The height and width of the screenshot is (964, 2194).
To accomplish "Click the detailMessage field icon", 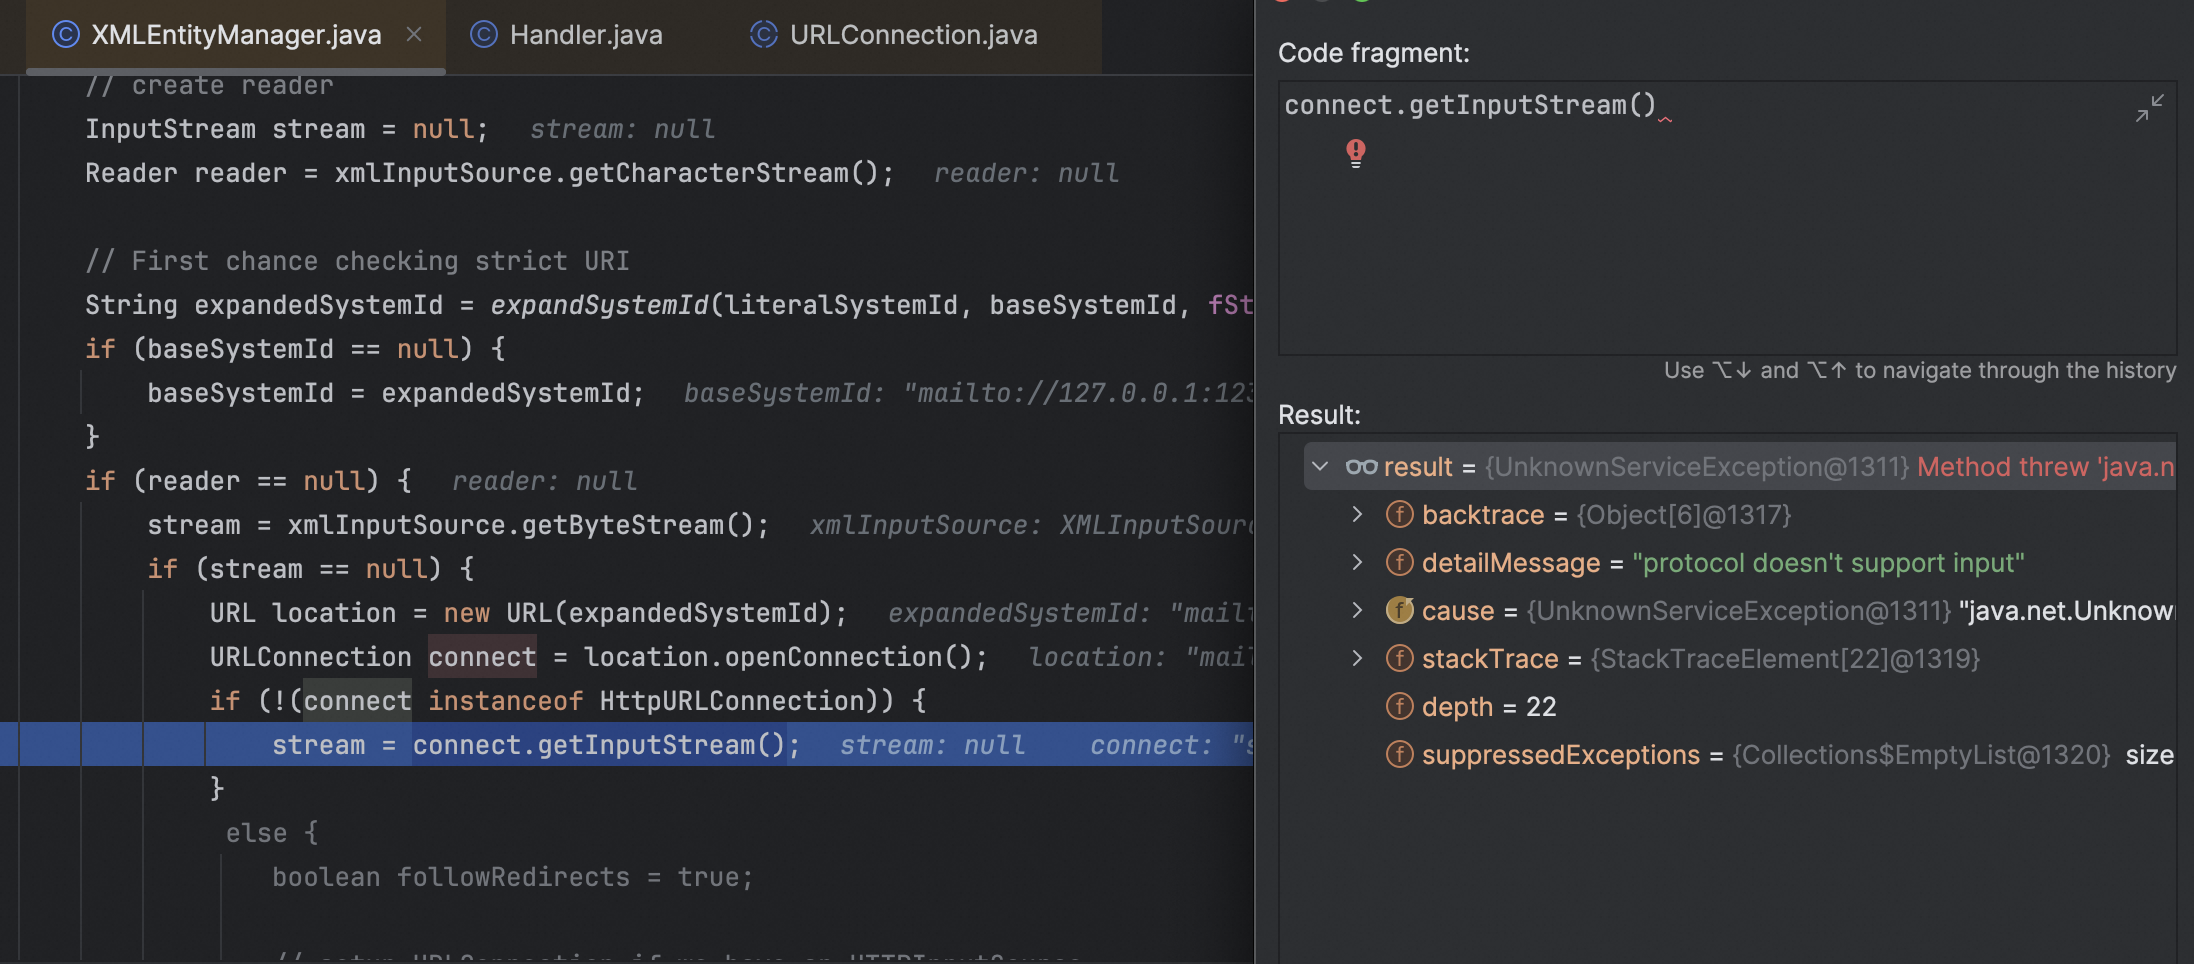I will click(1399, 563).
